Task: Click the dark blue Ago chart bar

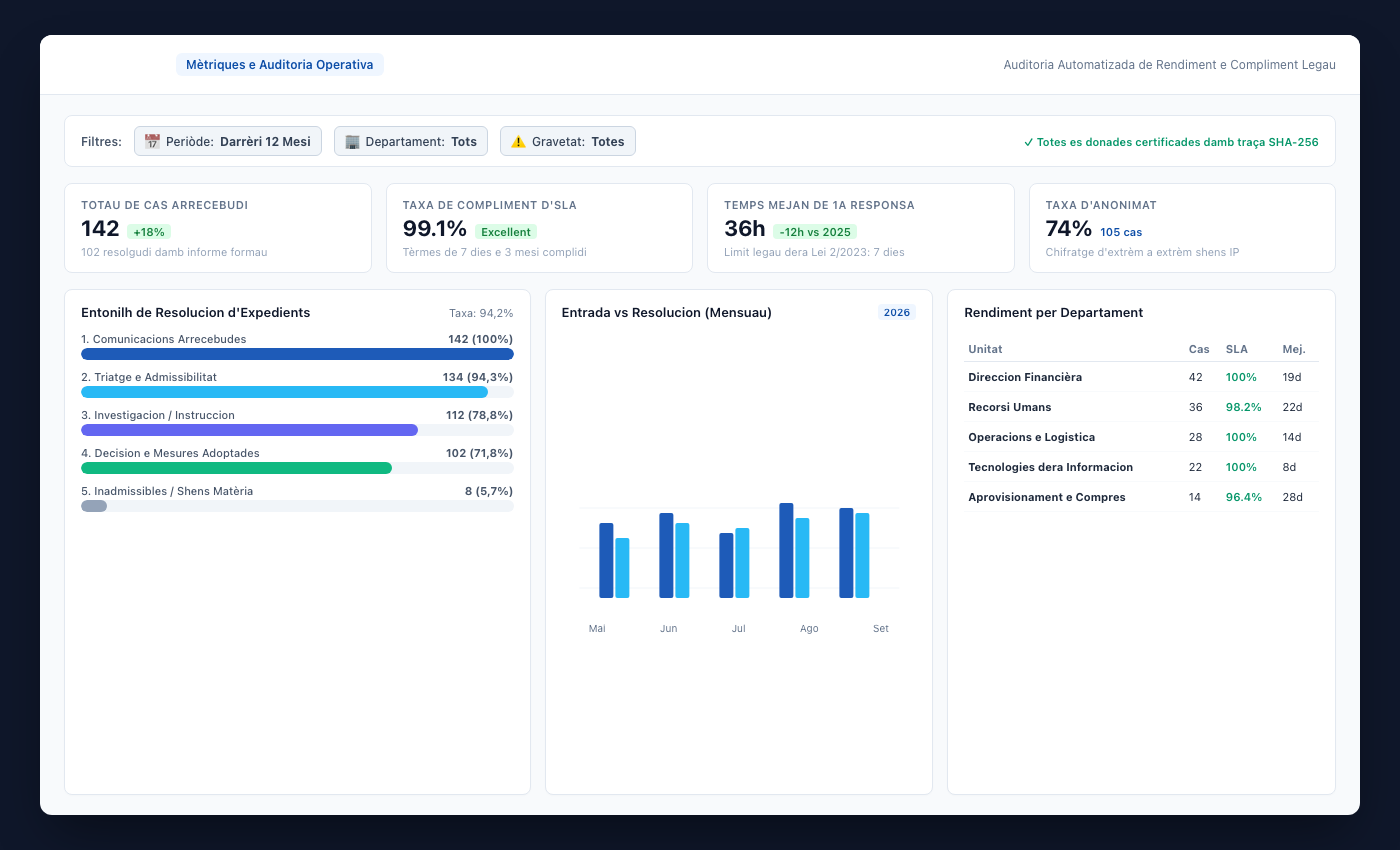Action: click(786, 550)
